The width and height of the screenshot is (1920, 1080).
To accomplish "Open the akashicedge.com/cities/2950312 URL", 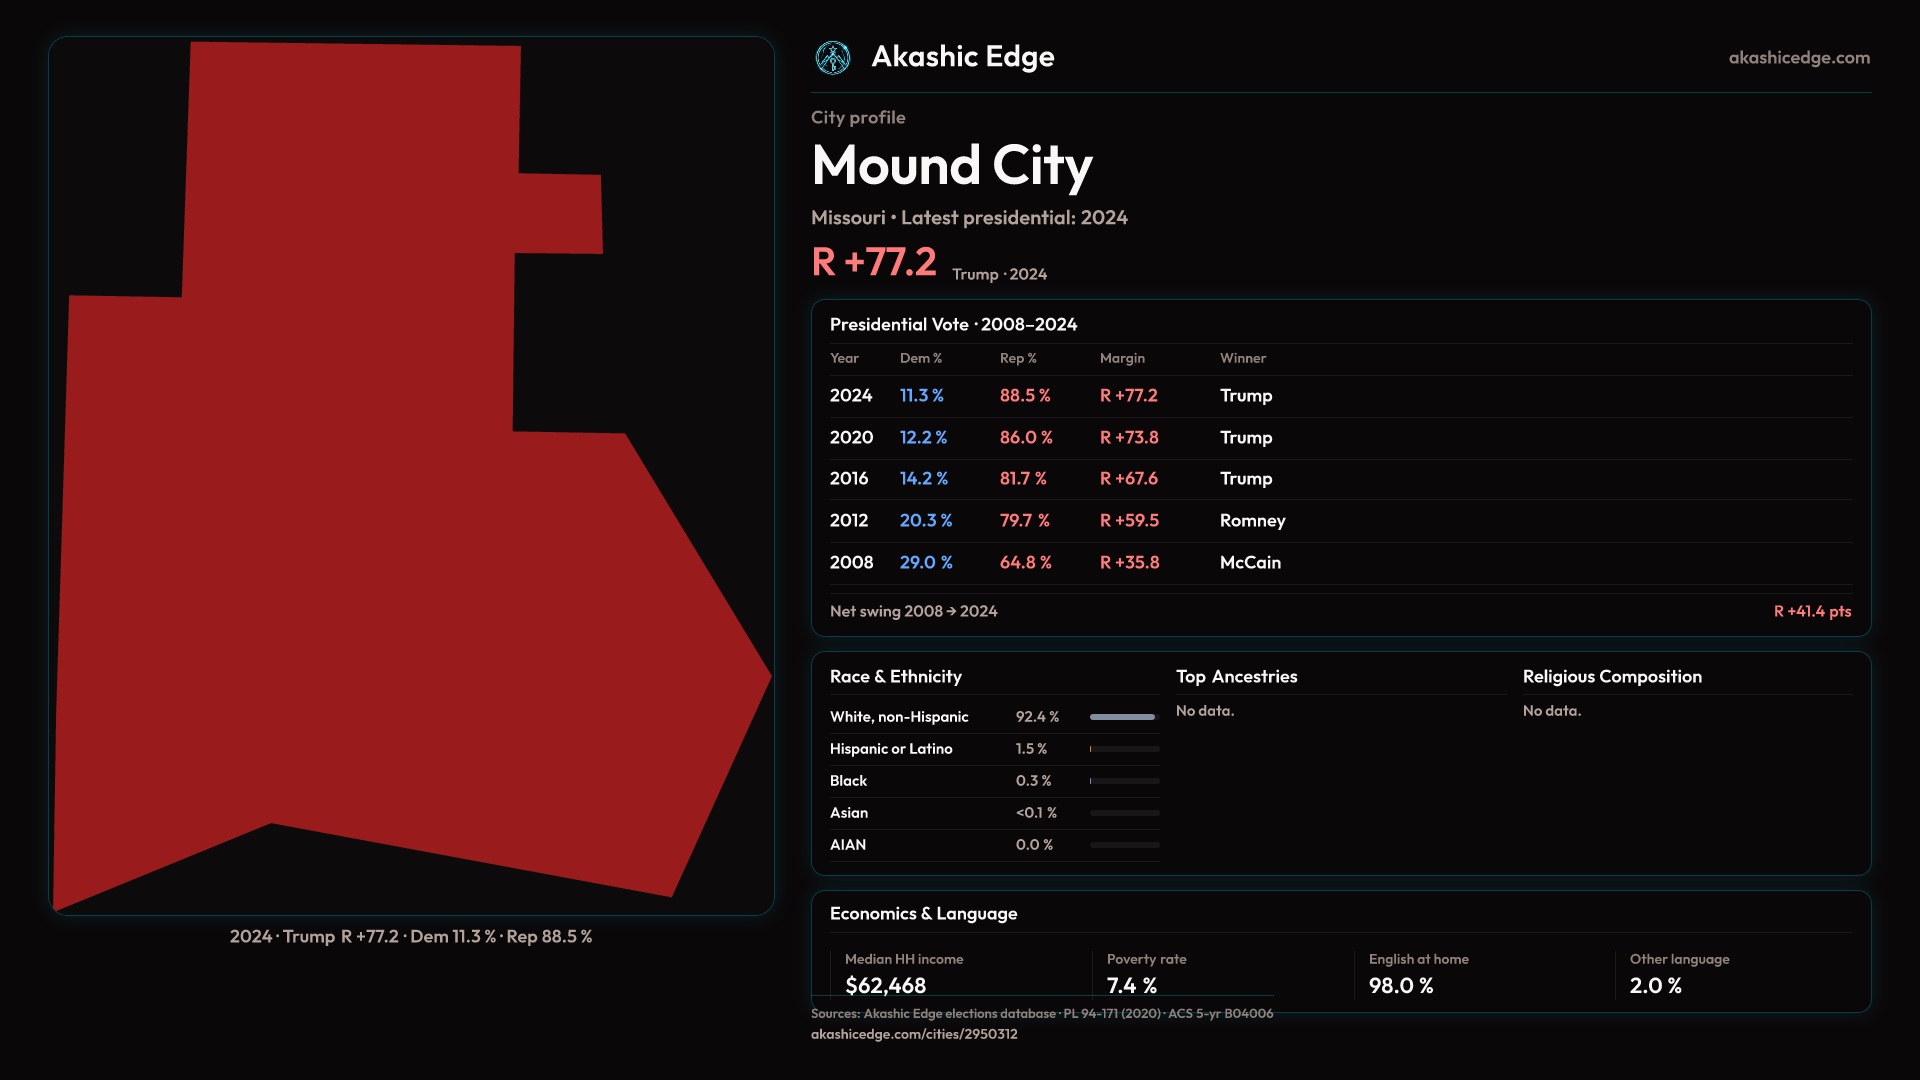I will pos(913,1034).
